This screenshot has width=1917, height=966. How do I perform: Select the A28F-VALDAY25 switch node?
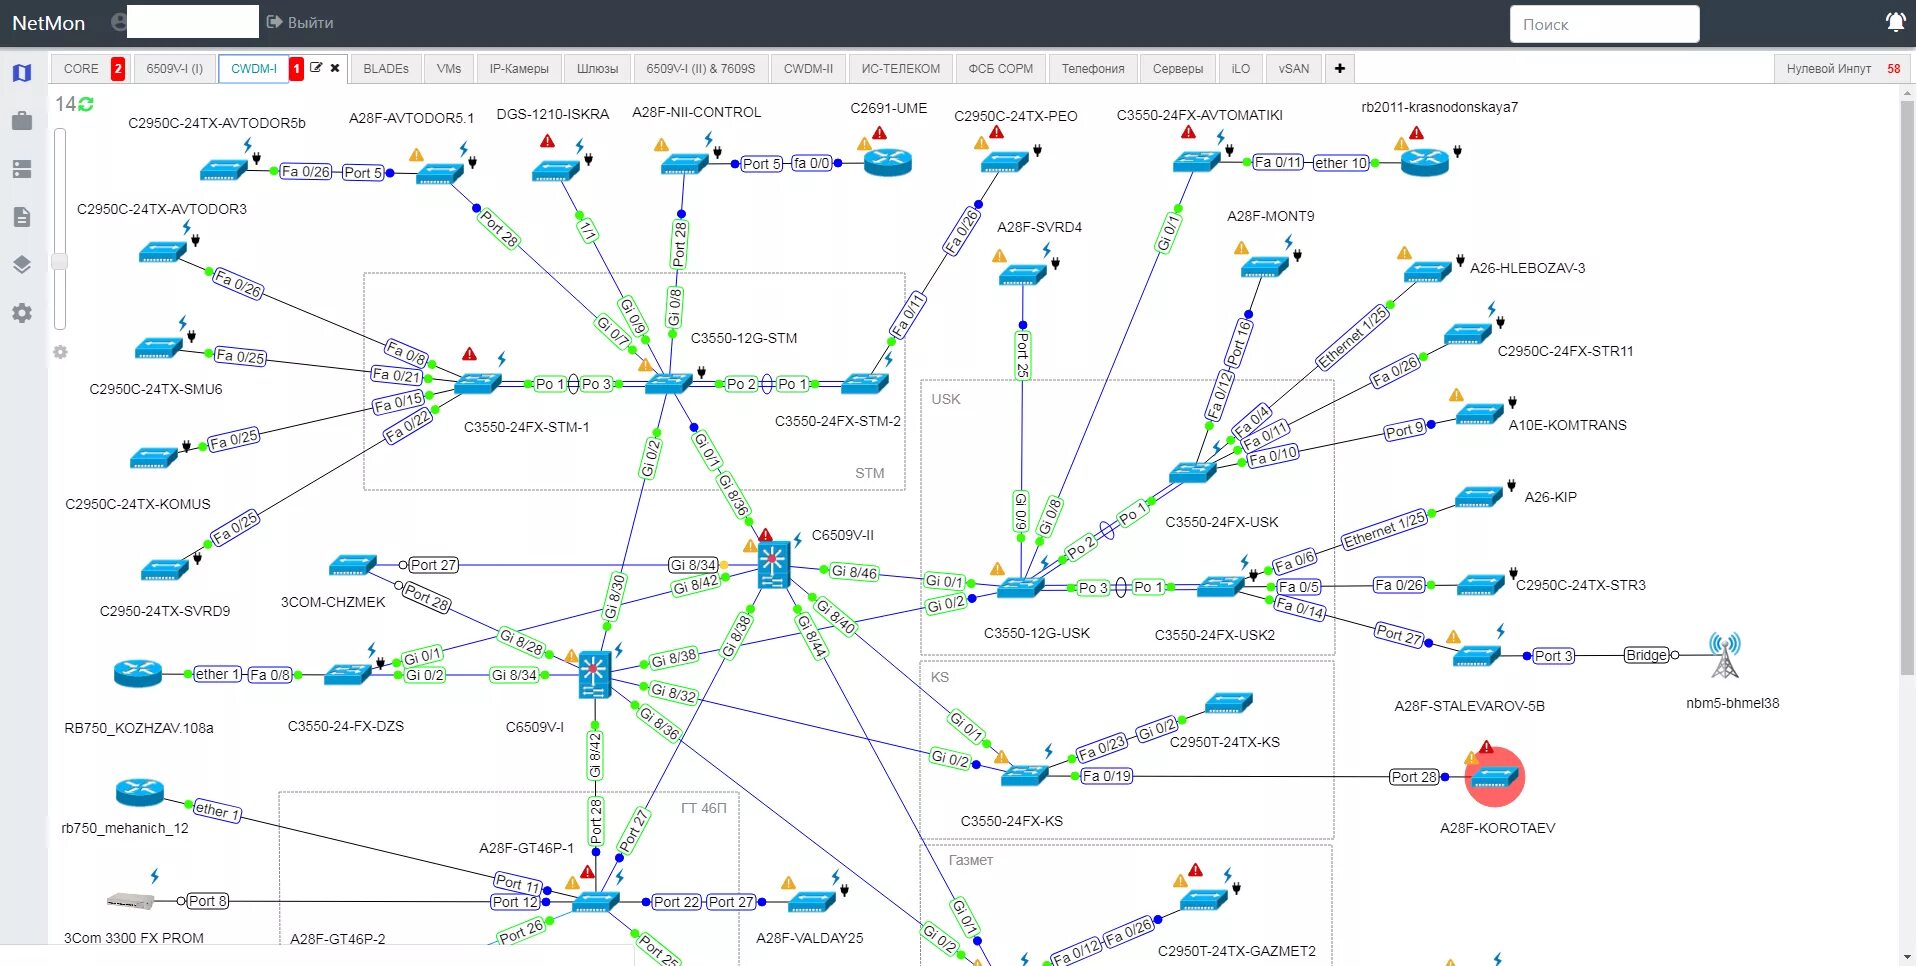pyautogui.click(x=811, y=902)
